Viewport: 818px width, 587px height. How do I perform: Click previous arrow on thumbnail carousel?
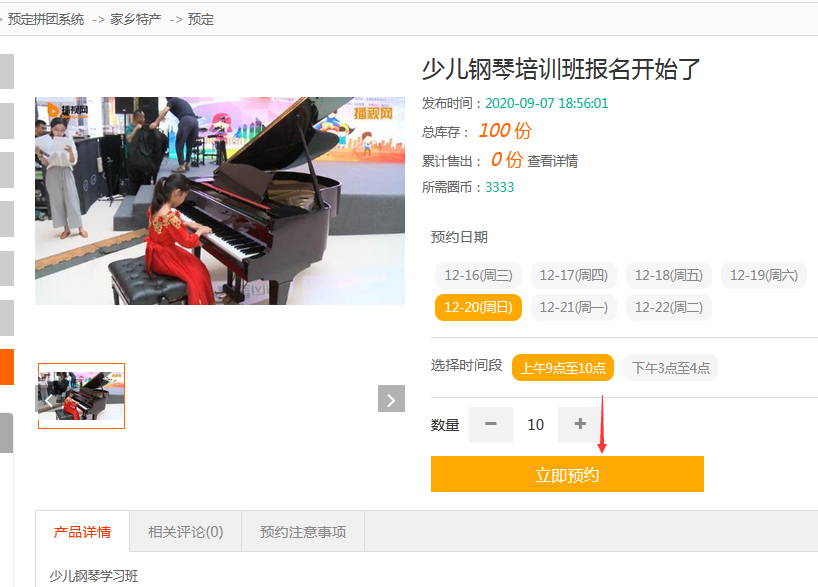click(48, 399)
